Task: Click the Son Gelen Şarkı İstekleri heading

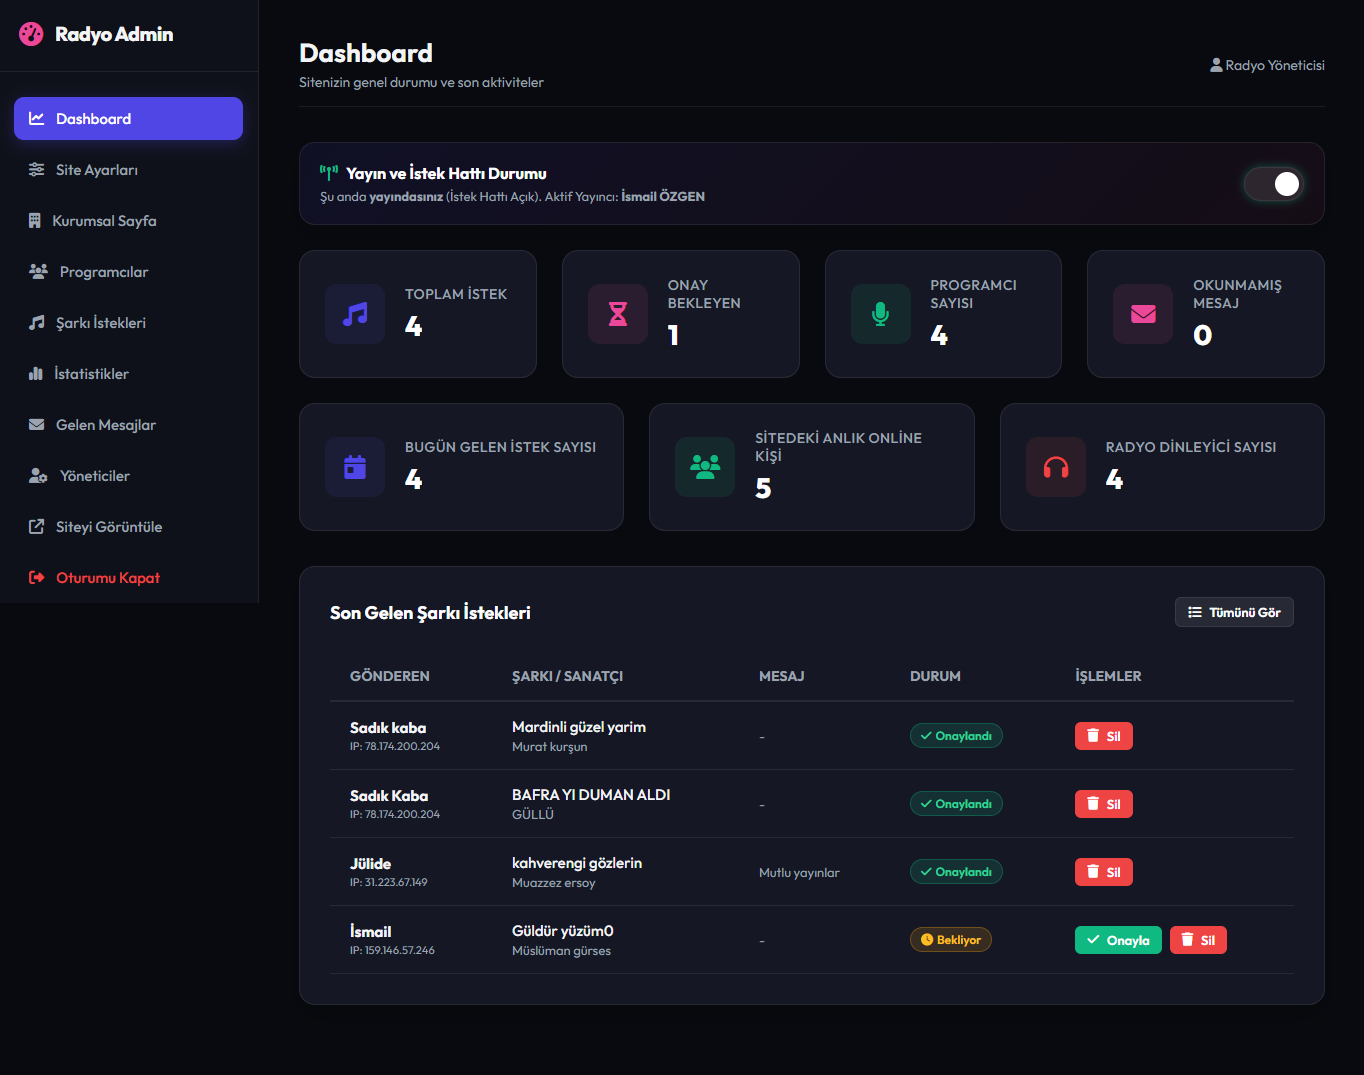Action: (430, 613)
